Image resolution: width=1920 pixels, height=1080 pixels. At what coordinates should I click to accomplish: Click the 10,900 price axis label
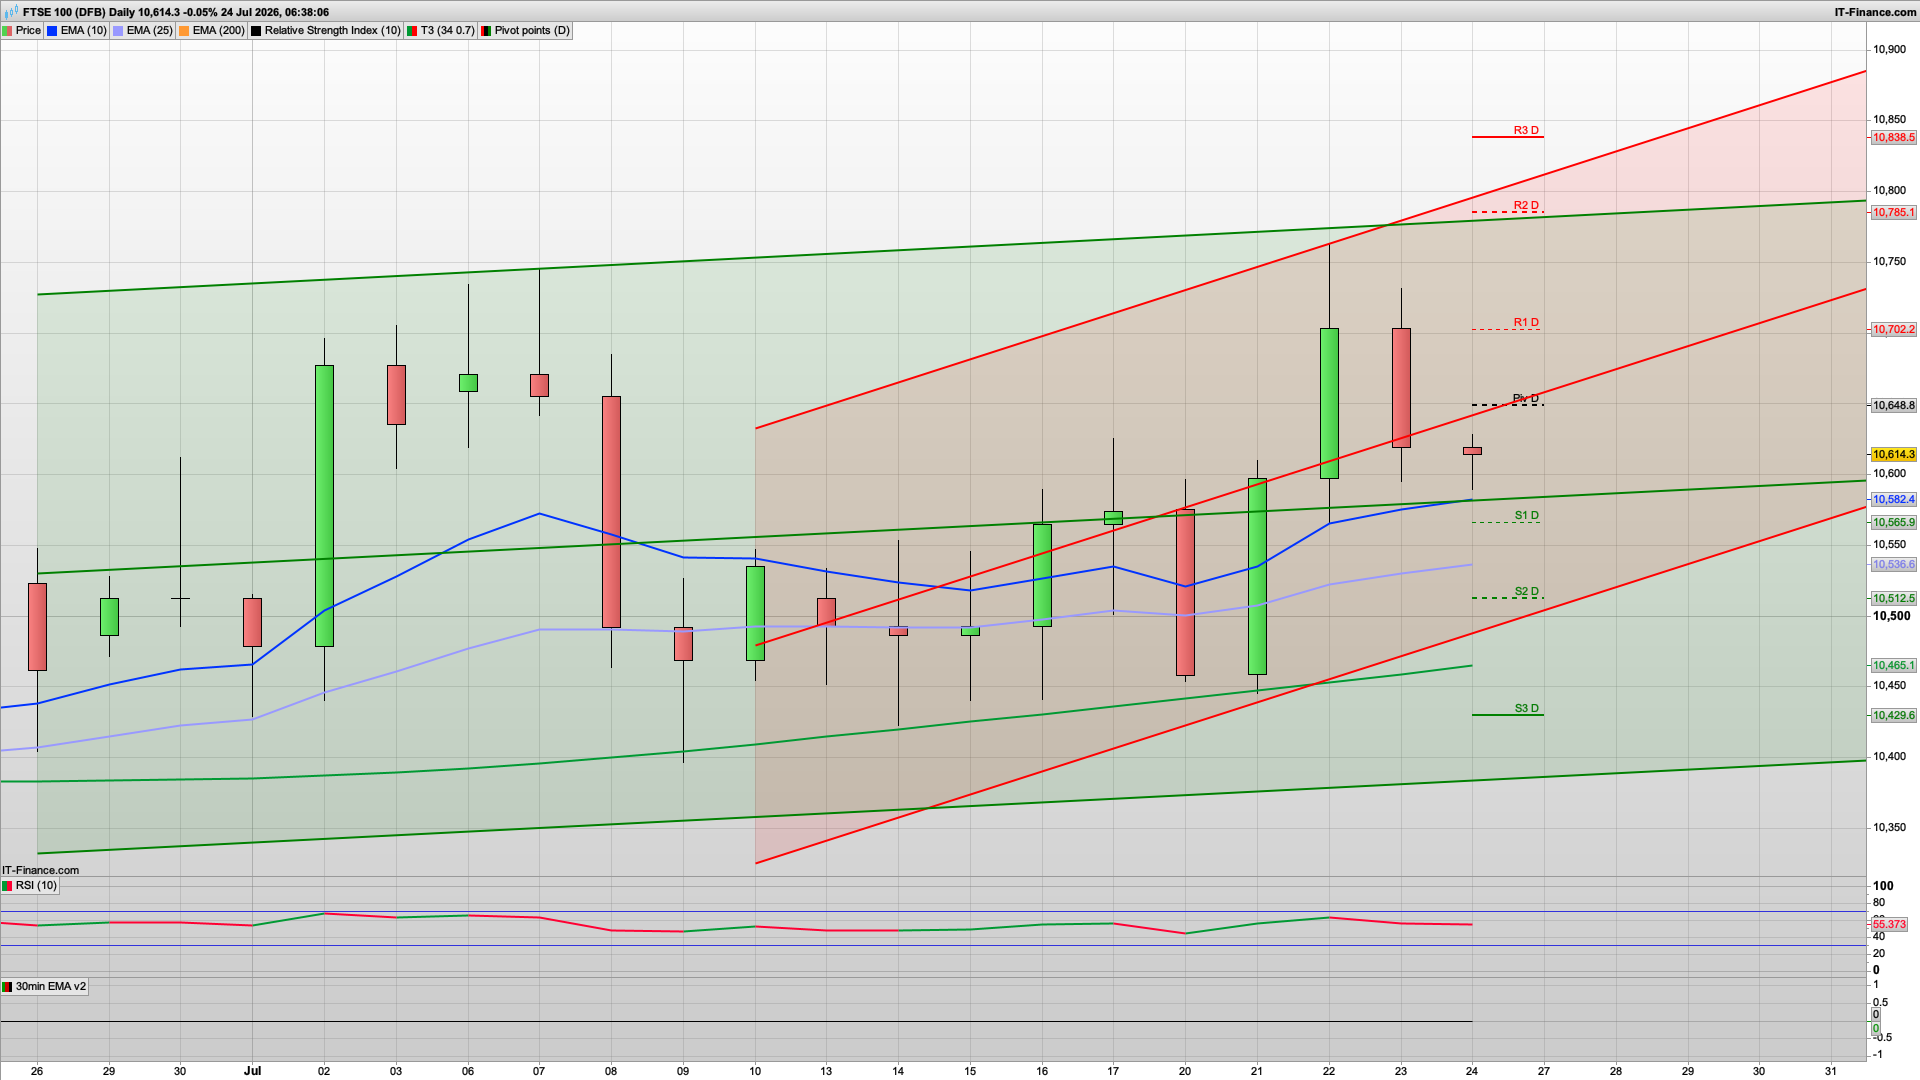[1889, 50]
